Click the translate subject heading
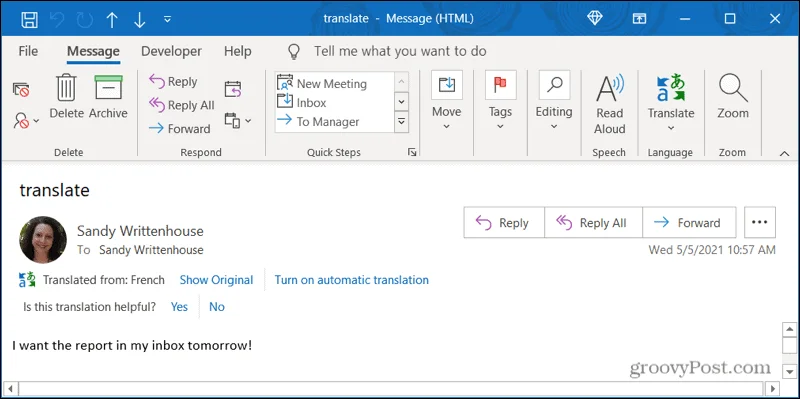The width and height of the screenshot is (800, 399). pyautogui.click(x=55, y=190)
